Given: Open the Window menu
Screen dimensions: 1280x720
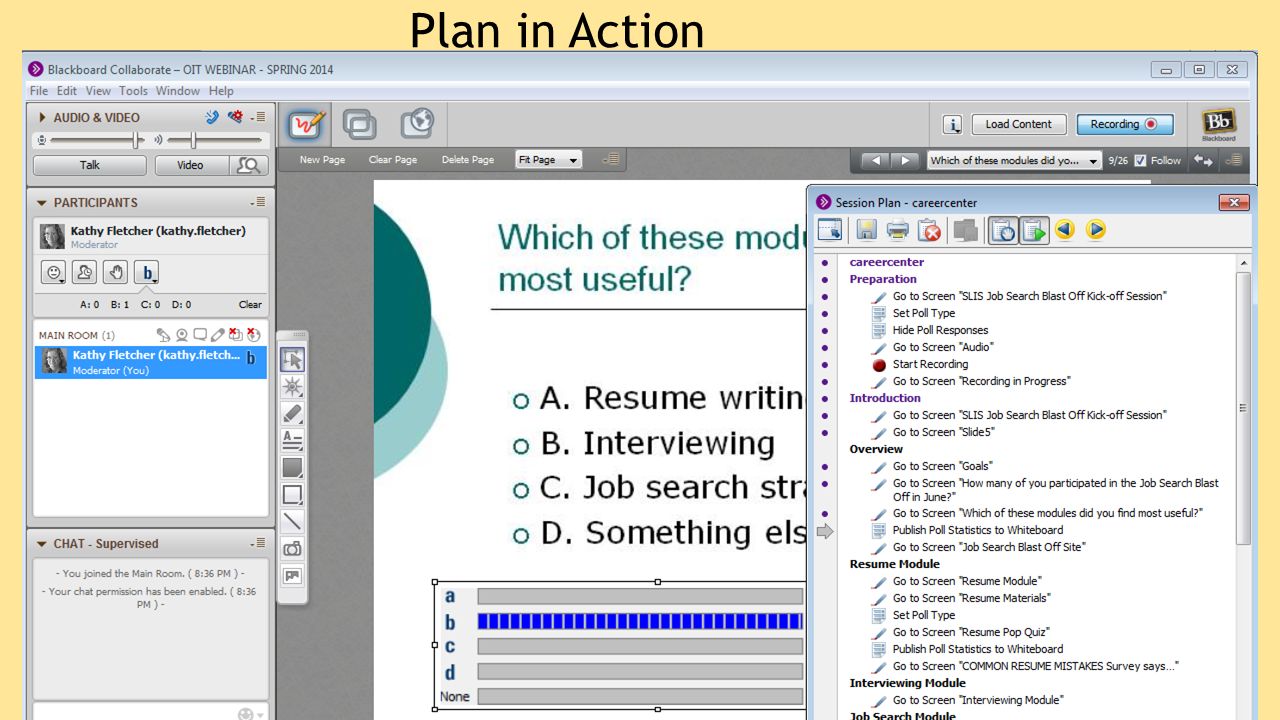Looking at the screenshot, I should [178, 90].
